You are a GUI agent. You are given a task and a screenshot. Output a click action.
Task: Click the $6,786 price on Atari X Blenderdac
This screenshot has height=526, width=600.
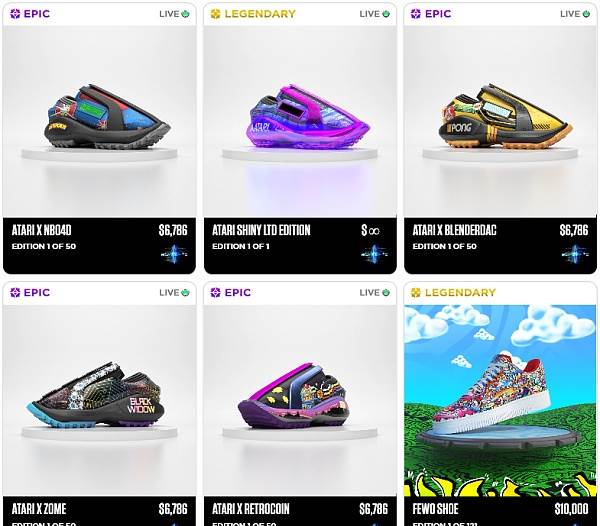tap(574, 230)
